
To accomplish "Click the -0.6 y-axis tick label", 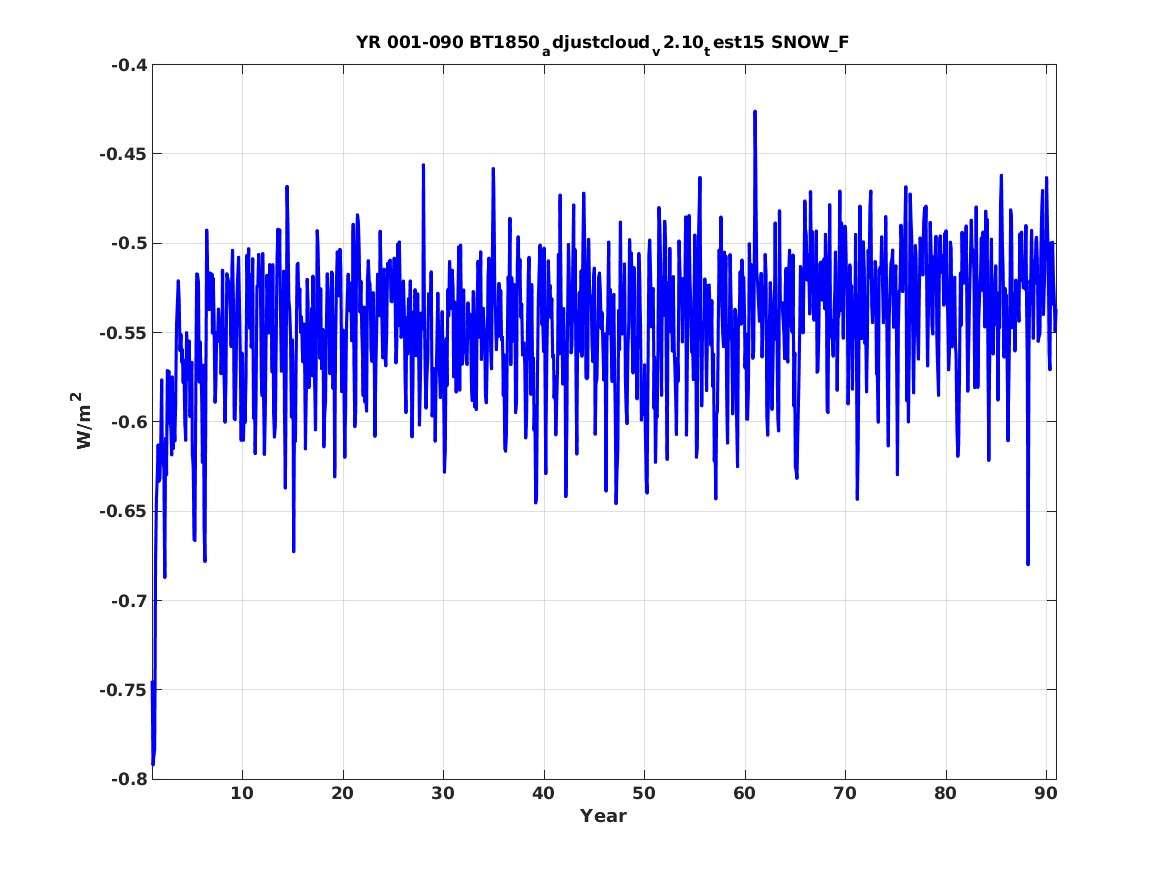I will click(129, 422).
